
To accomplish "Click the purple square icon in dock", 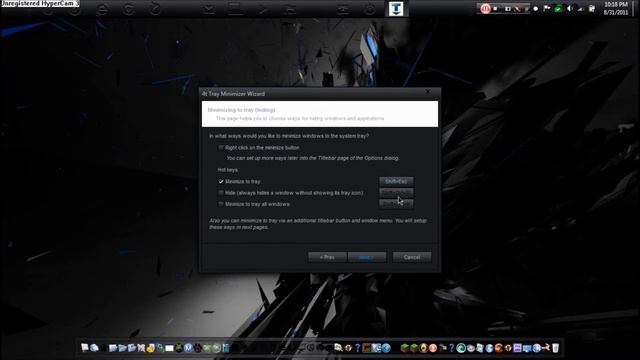I will [x=517, y=348].
